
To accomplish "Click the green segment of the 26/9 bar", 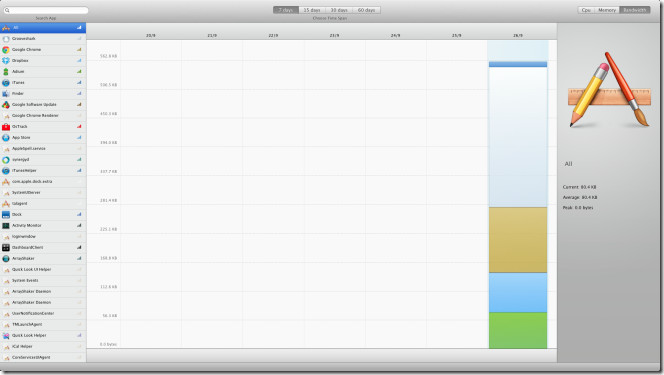I will [518, 331].
